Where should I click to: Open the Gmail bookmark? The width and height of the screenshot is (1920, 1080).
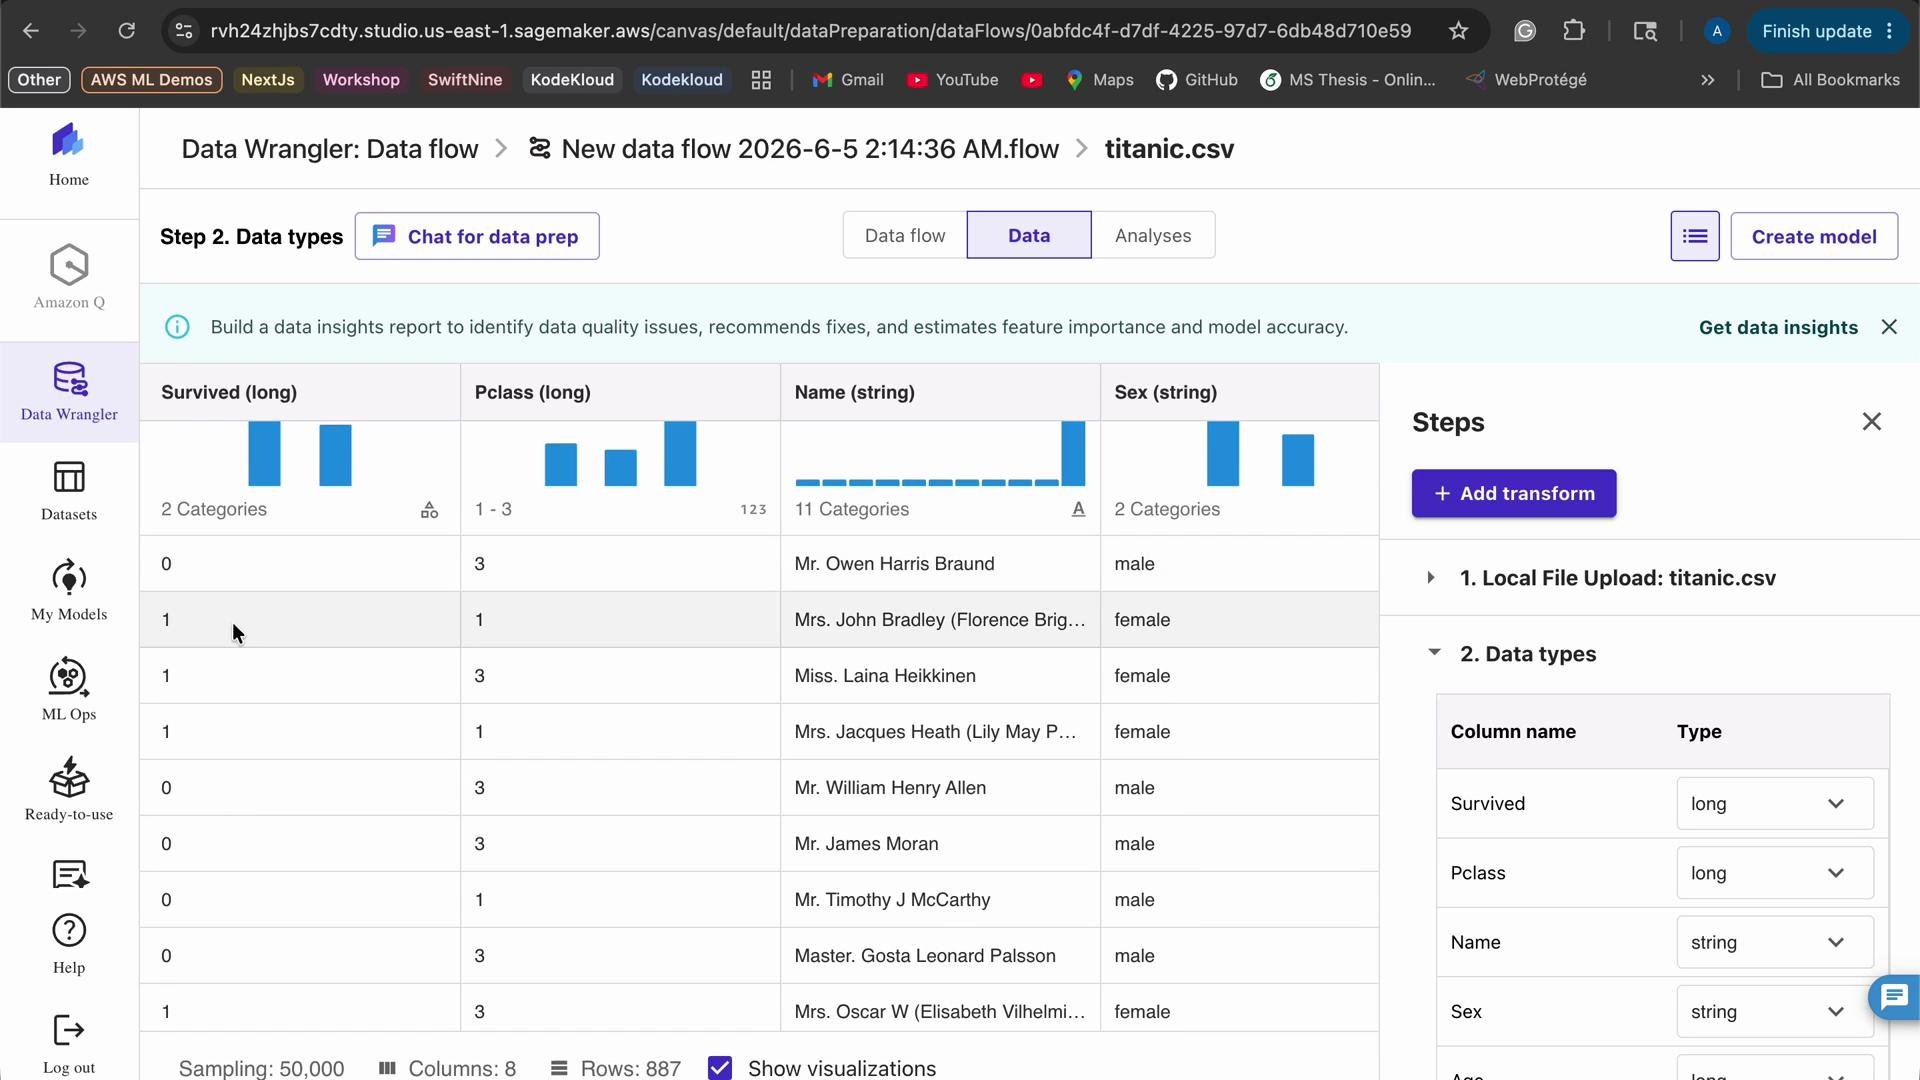(x=848, y=80)
